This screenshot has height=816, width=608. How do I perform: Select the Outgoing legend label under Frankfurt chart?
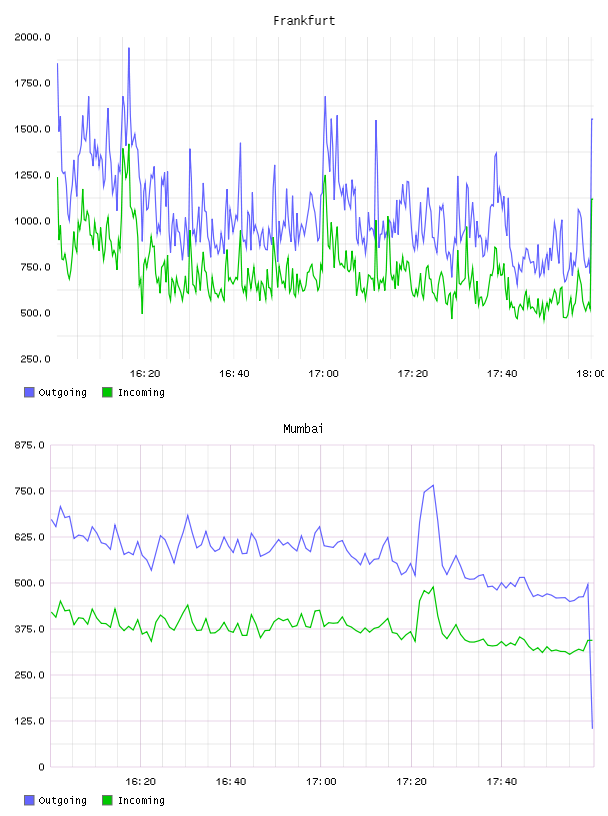[62, 393]
